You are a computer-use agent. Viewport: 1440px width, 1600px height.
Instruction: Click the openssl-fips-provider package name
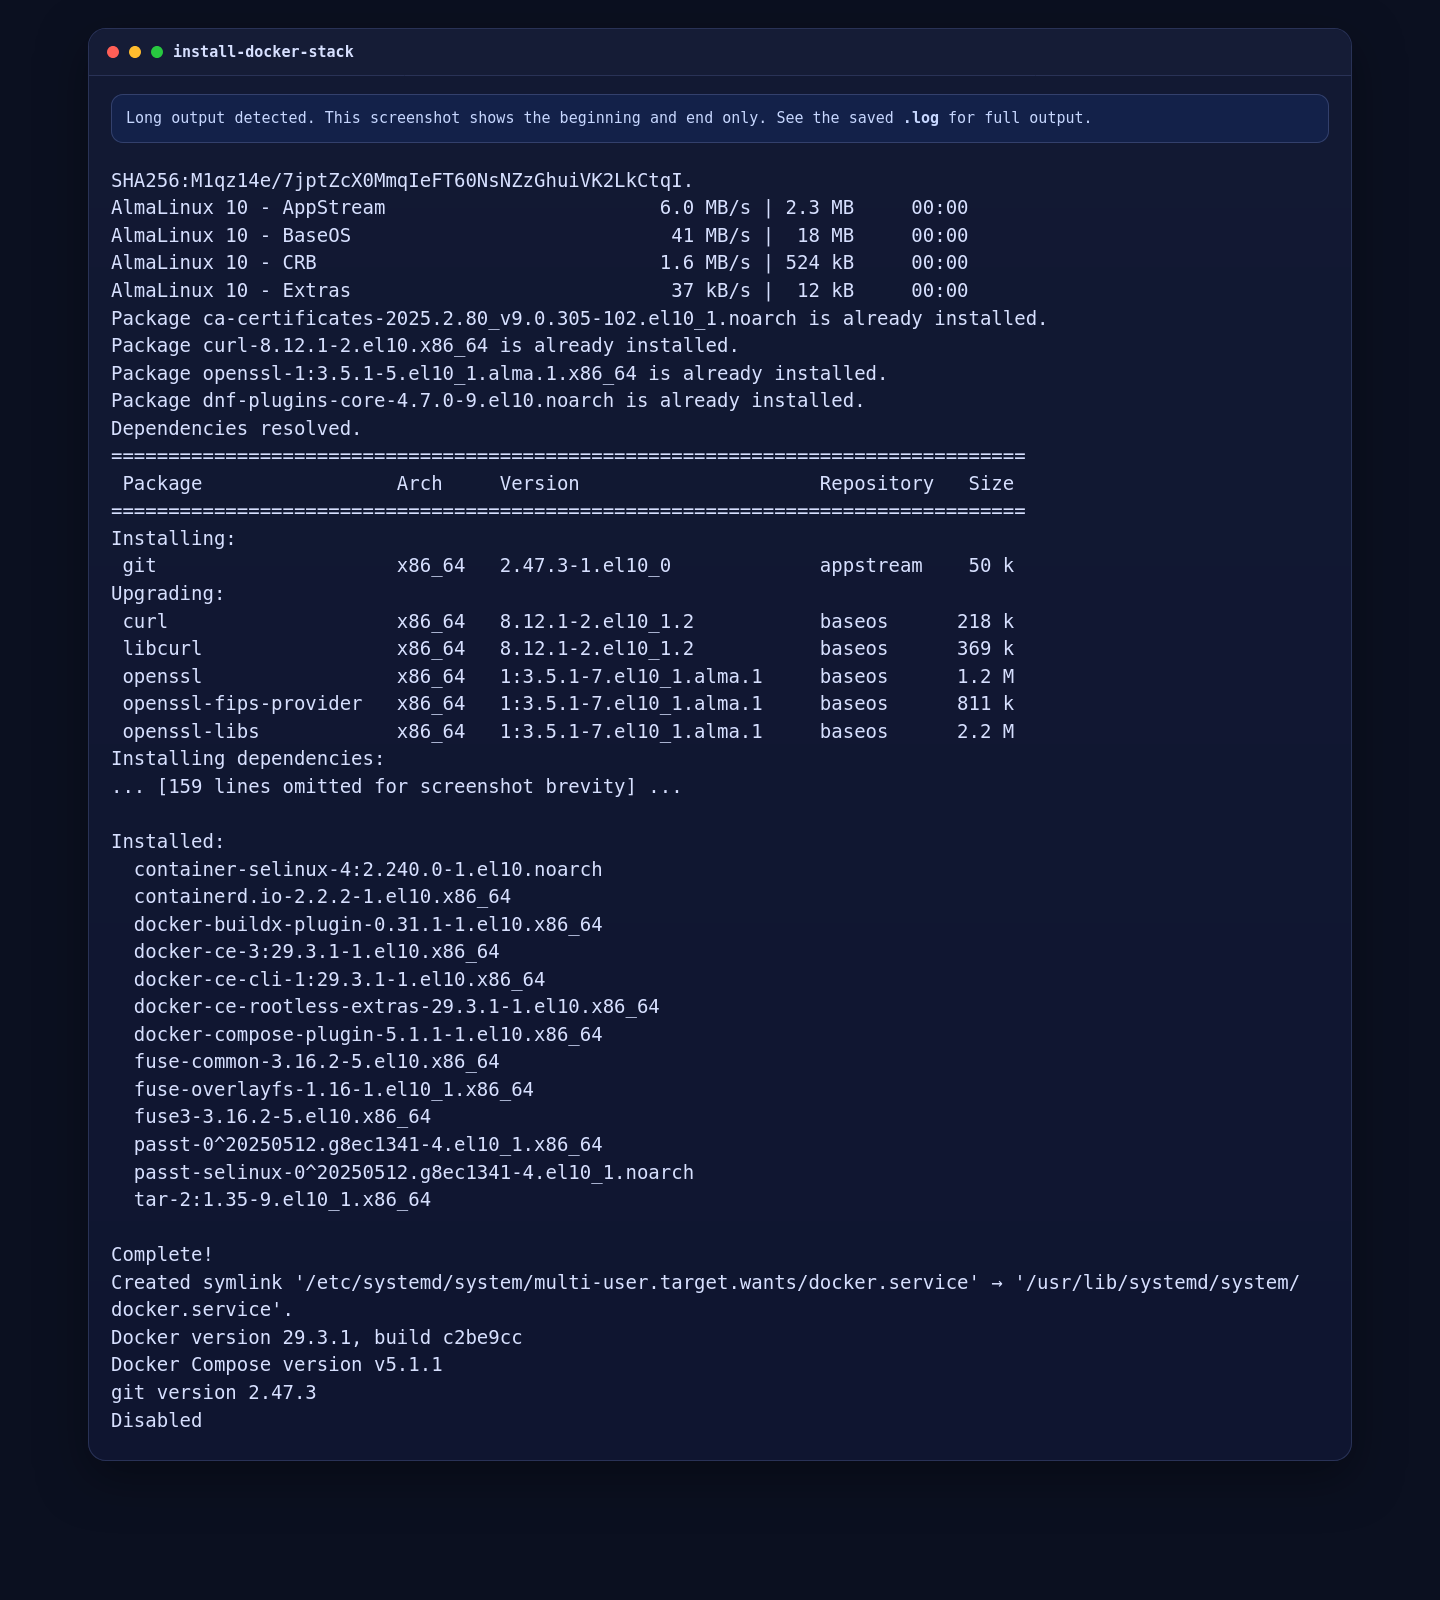pyautogui.click(x=242, y=704)
